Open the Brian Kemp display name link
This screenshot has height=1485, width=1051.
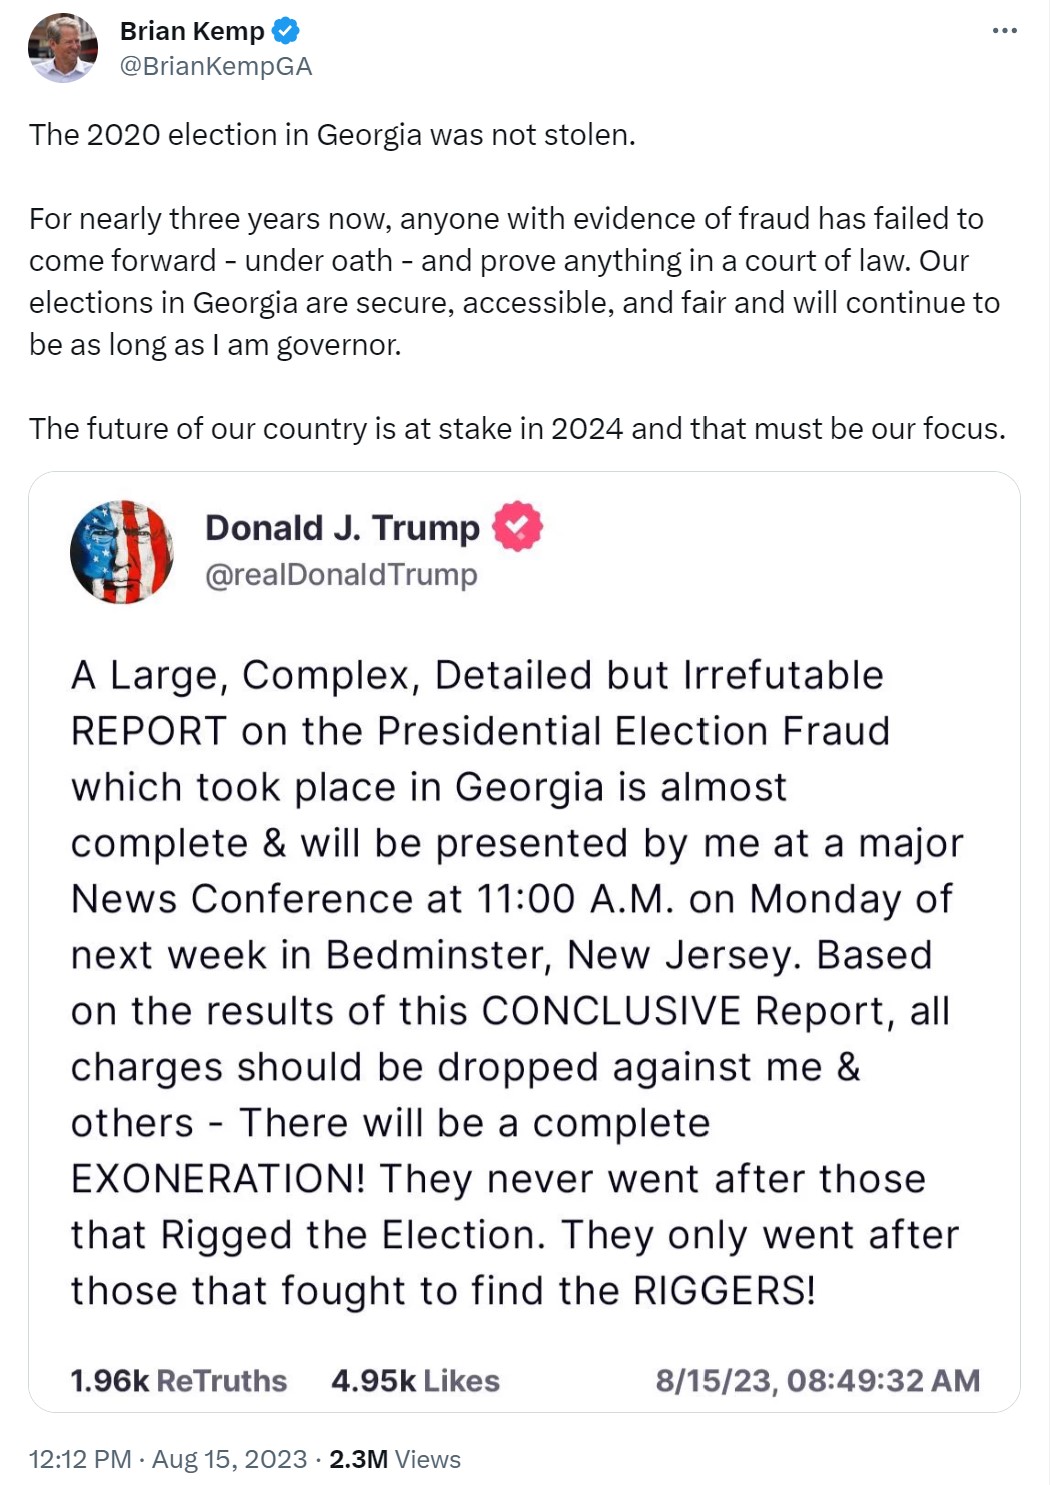pos(192,31)
